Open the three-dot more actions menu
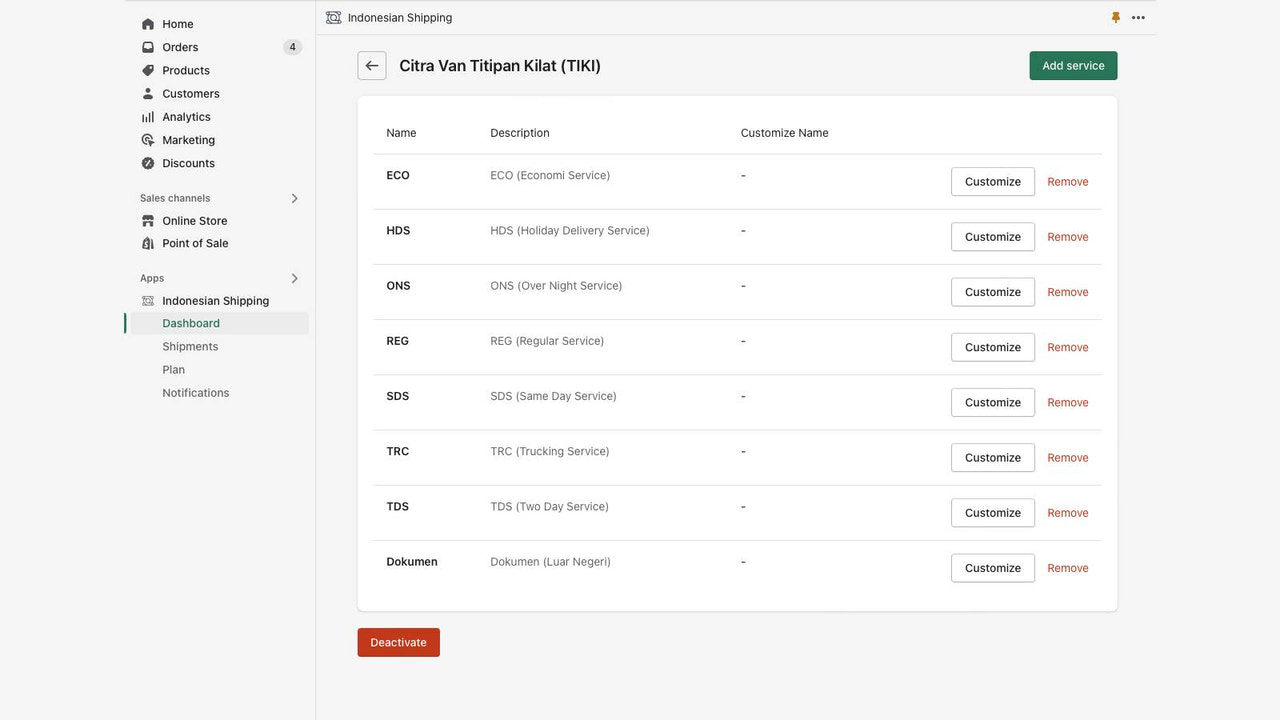 (1138, 18)
